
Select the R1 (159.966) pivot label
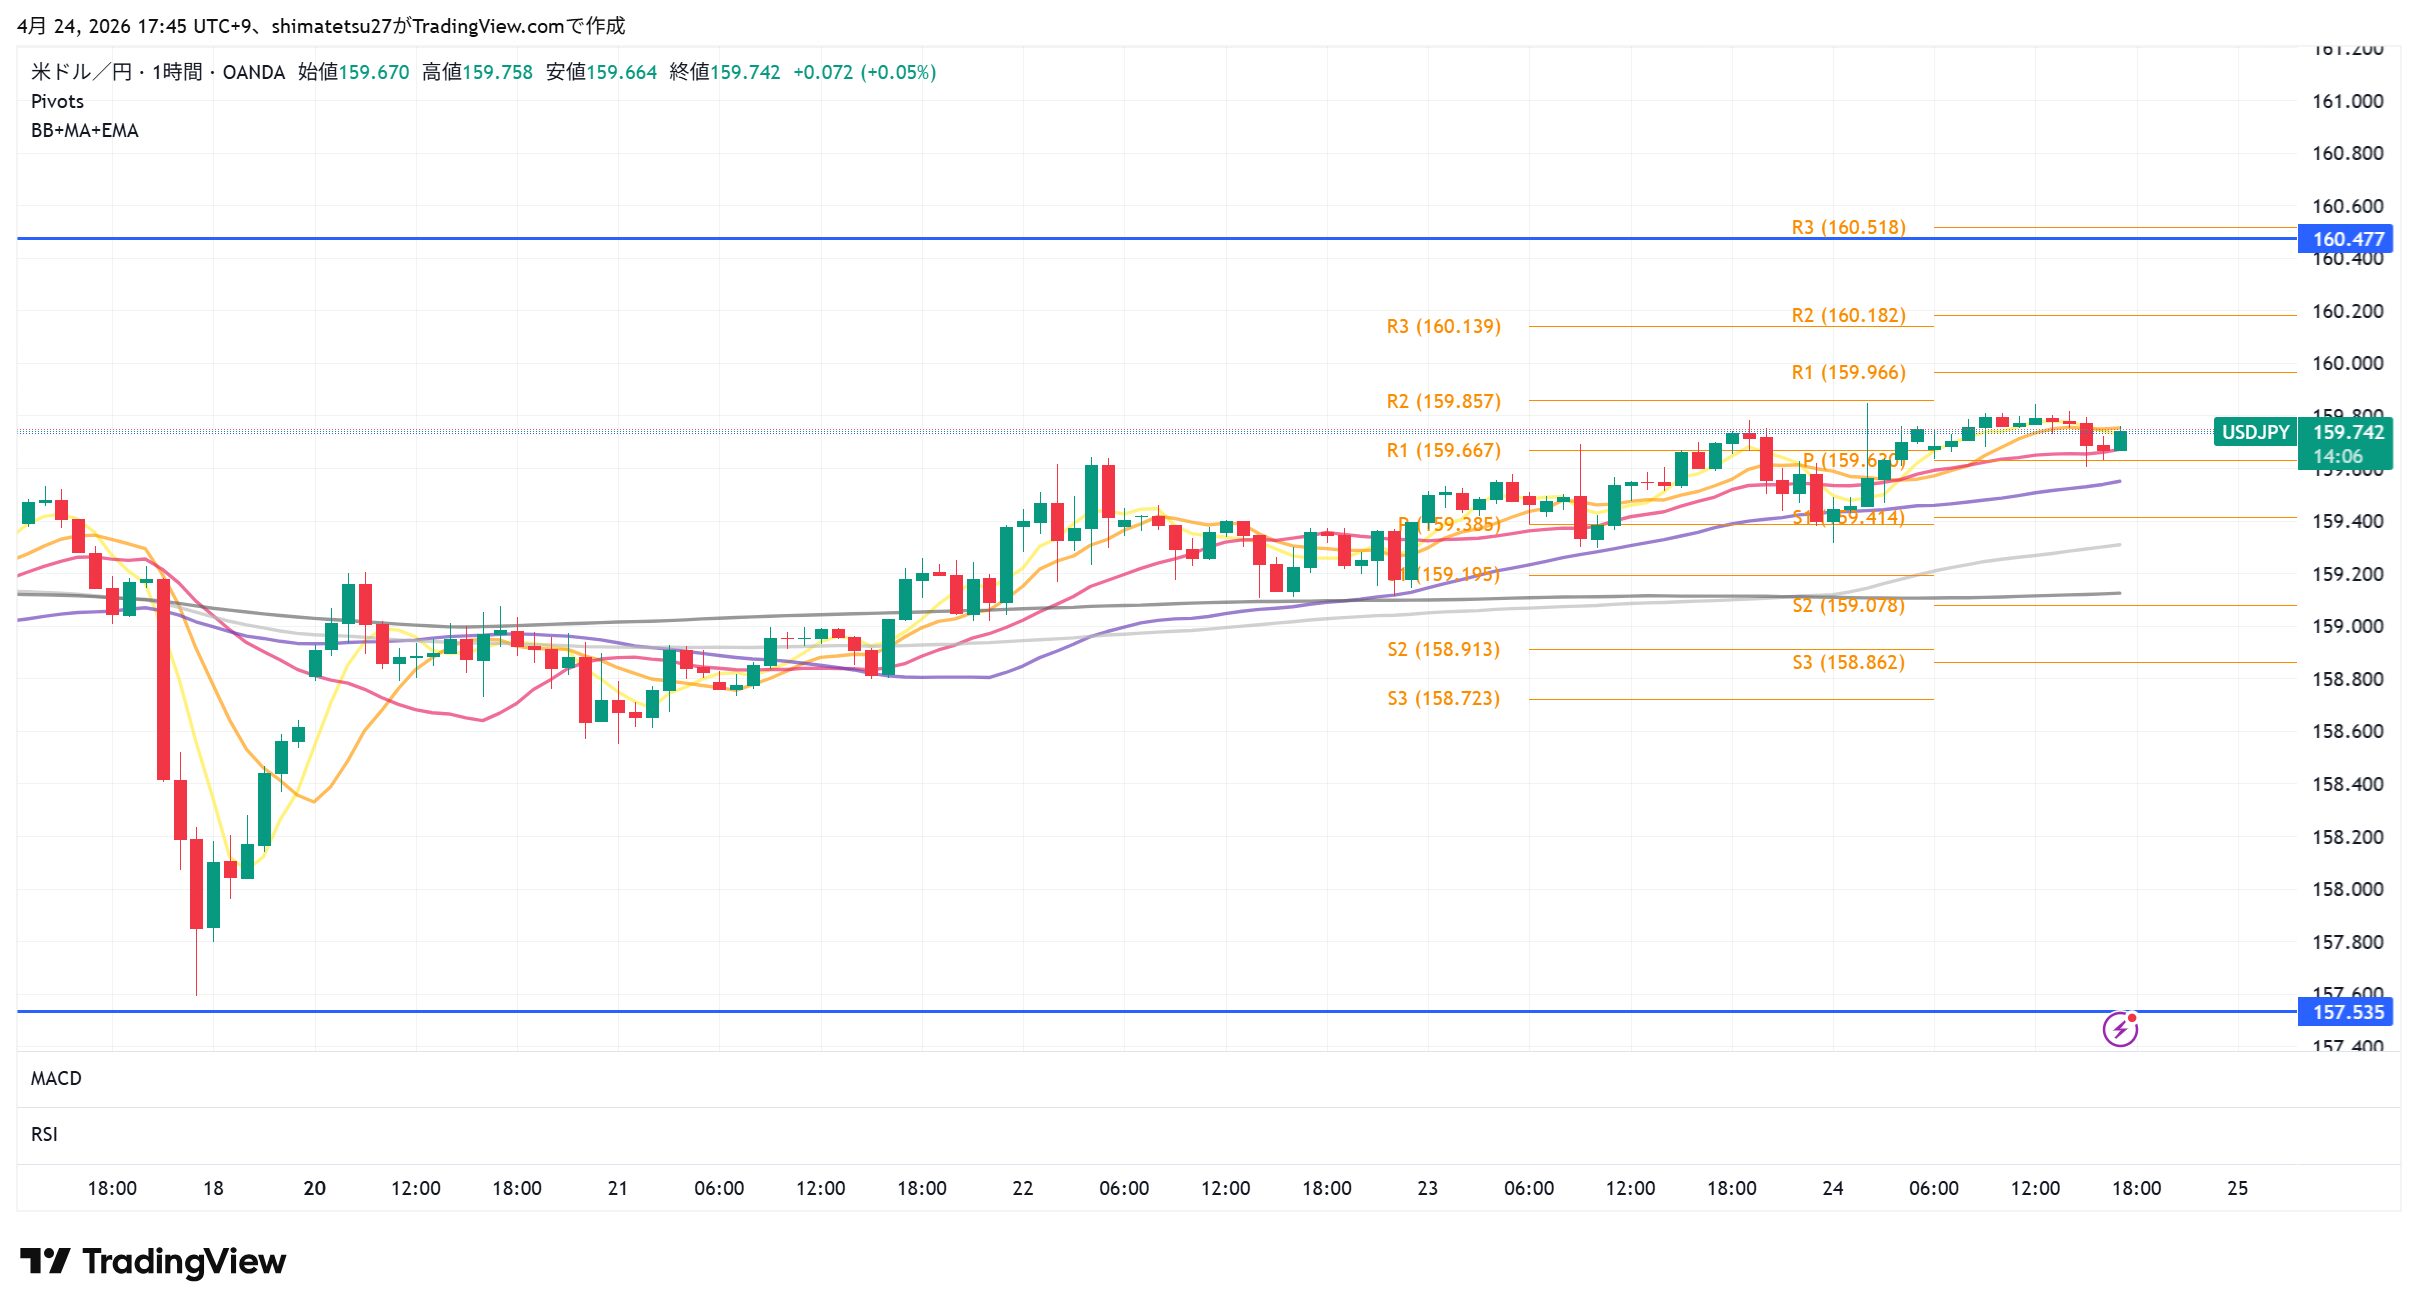coord(1848,372)
